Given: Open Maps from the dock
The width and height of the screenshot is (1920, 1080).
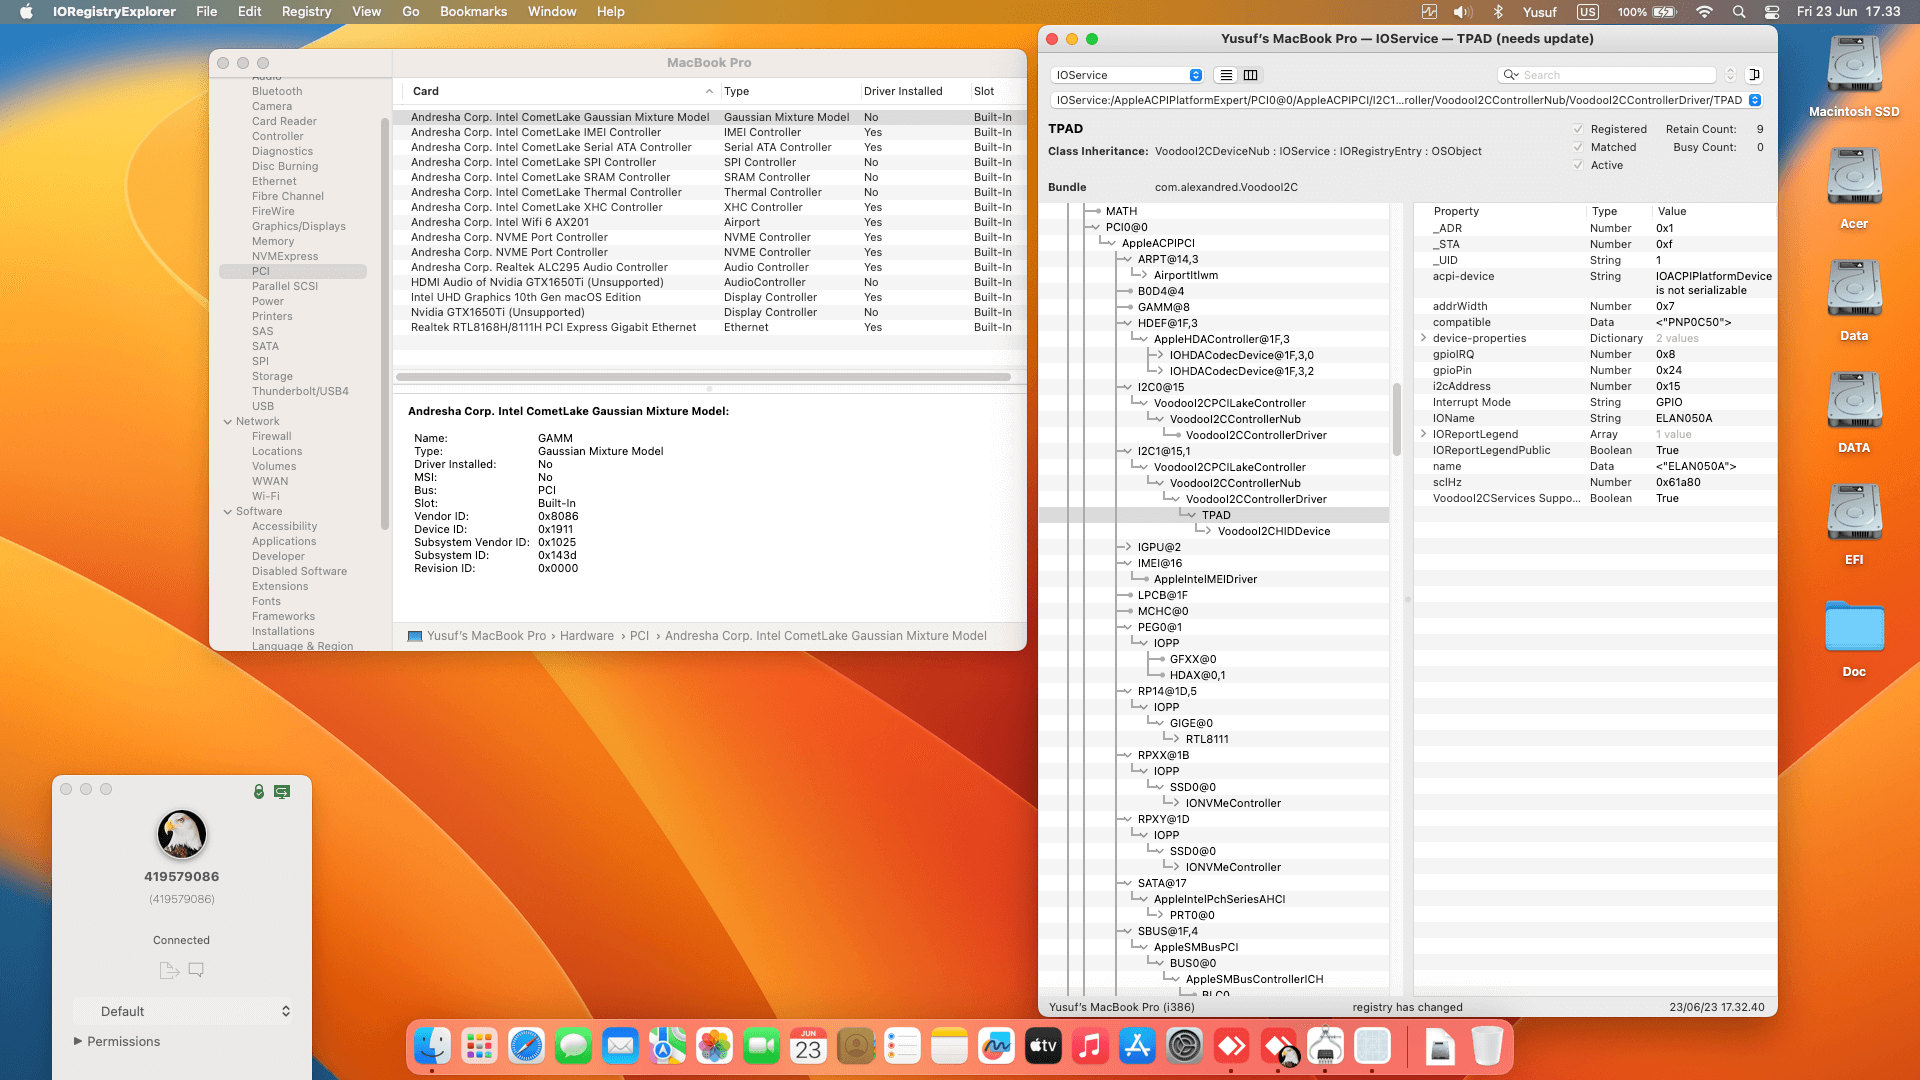Looking at the screenshot, I should point(667,1047).
